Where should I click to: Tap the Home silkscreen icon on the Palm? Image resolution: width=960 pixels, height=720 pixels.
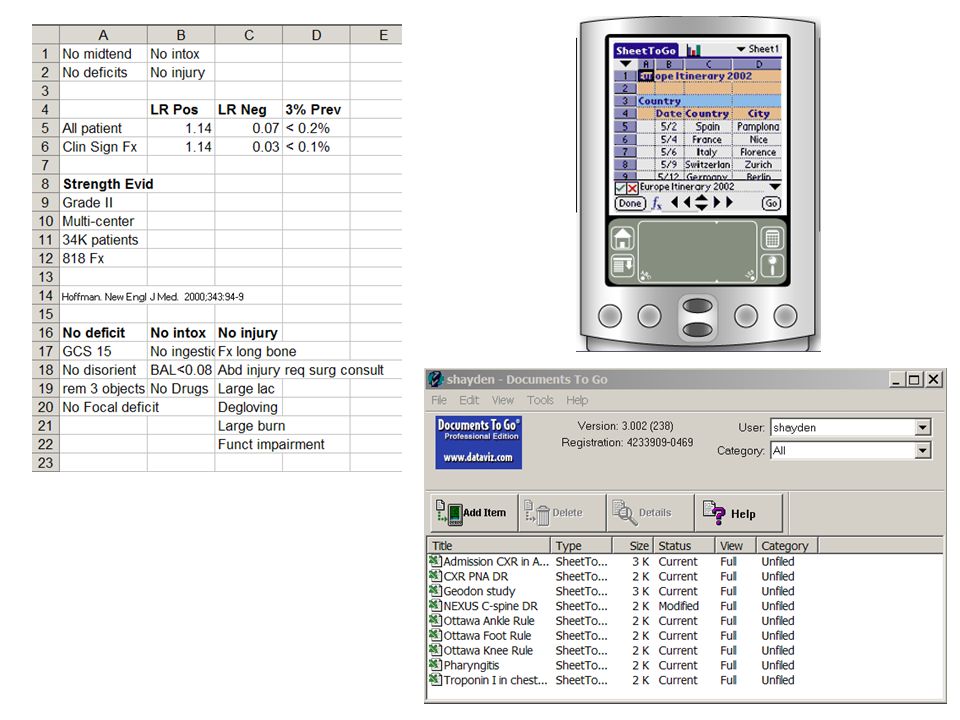pos(623,238)
